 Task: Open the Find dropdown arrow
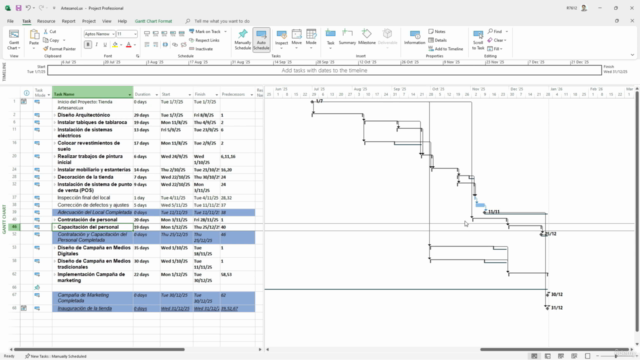coord(507,31)
